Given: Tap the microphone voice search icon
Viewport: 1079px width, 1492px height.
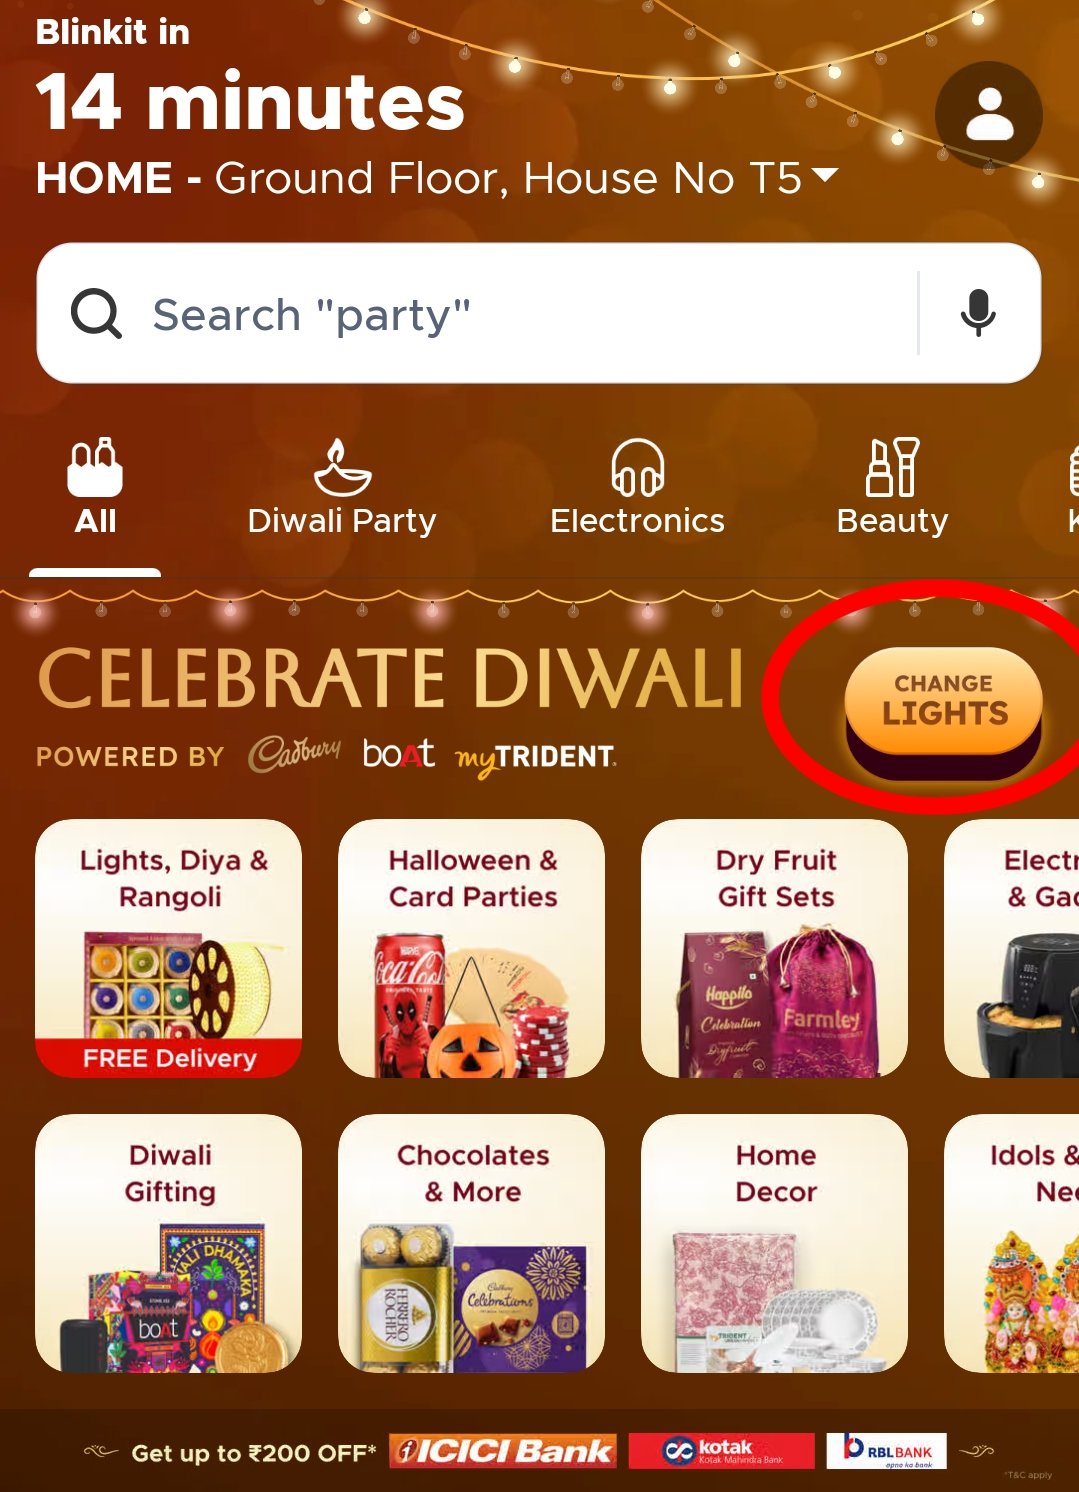Looking at the screenshot, I should (x=978, y=313).
